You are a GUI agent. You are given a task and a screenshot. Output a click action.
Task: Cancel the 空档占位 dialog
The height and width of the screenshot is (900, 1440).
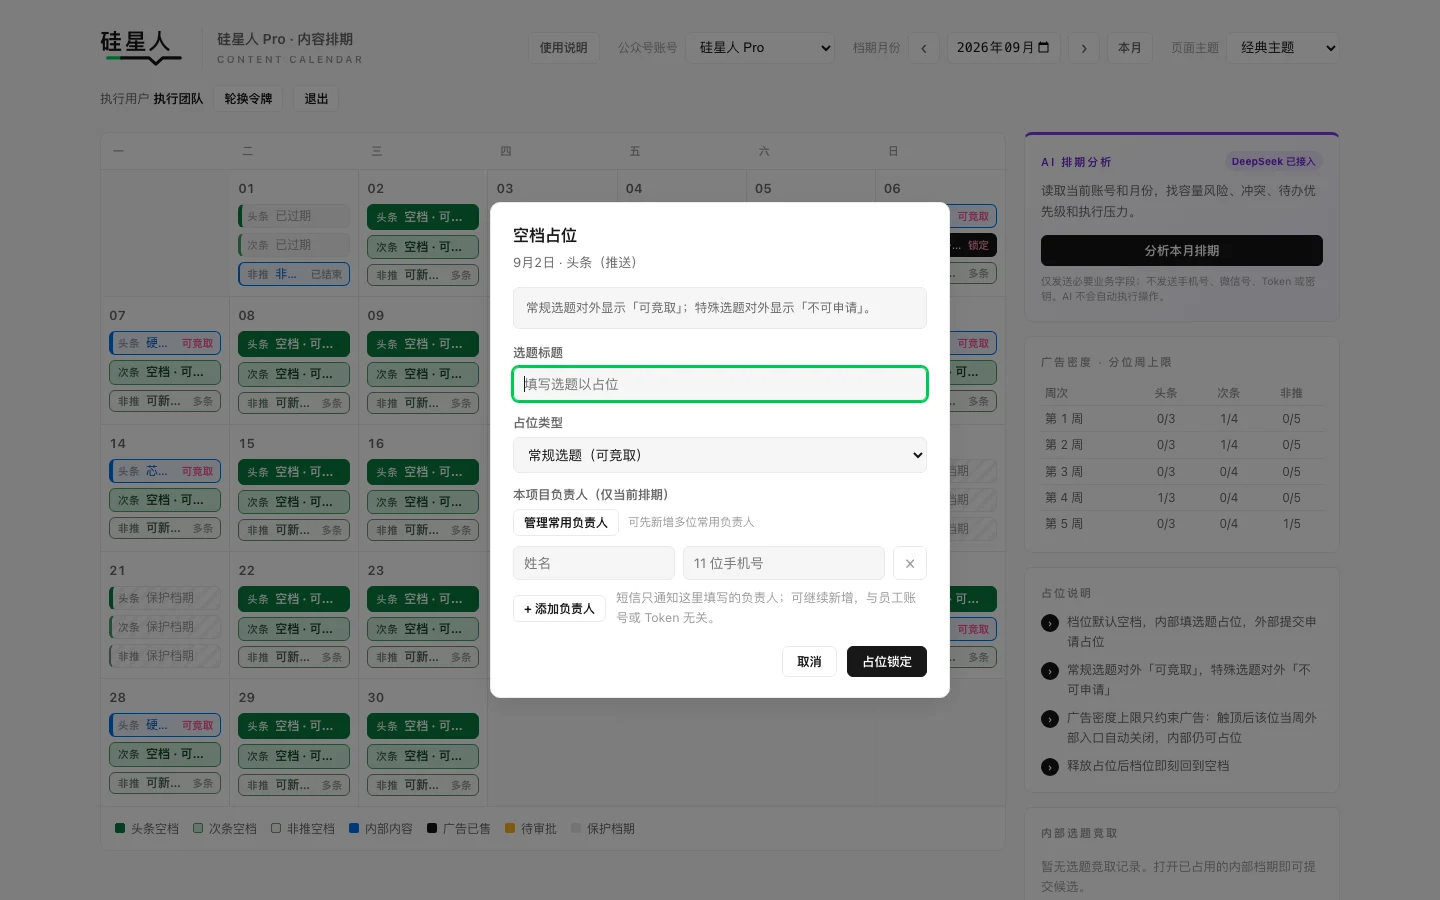tap(809, 661)
